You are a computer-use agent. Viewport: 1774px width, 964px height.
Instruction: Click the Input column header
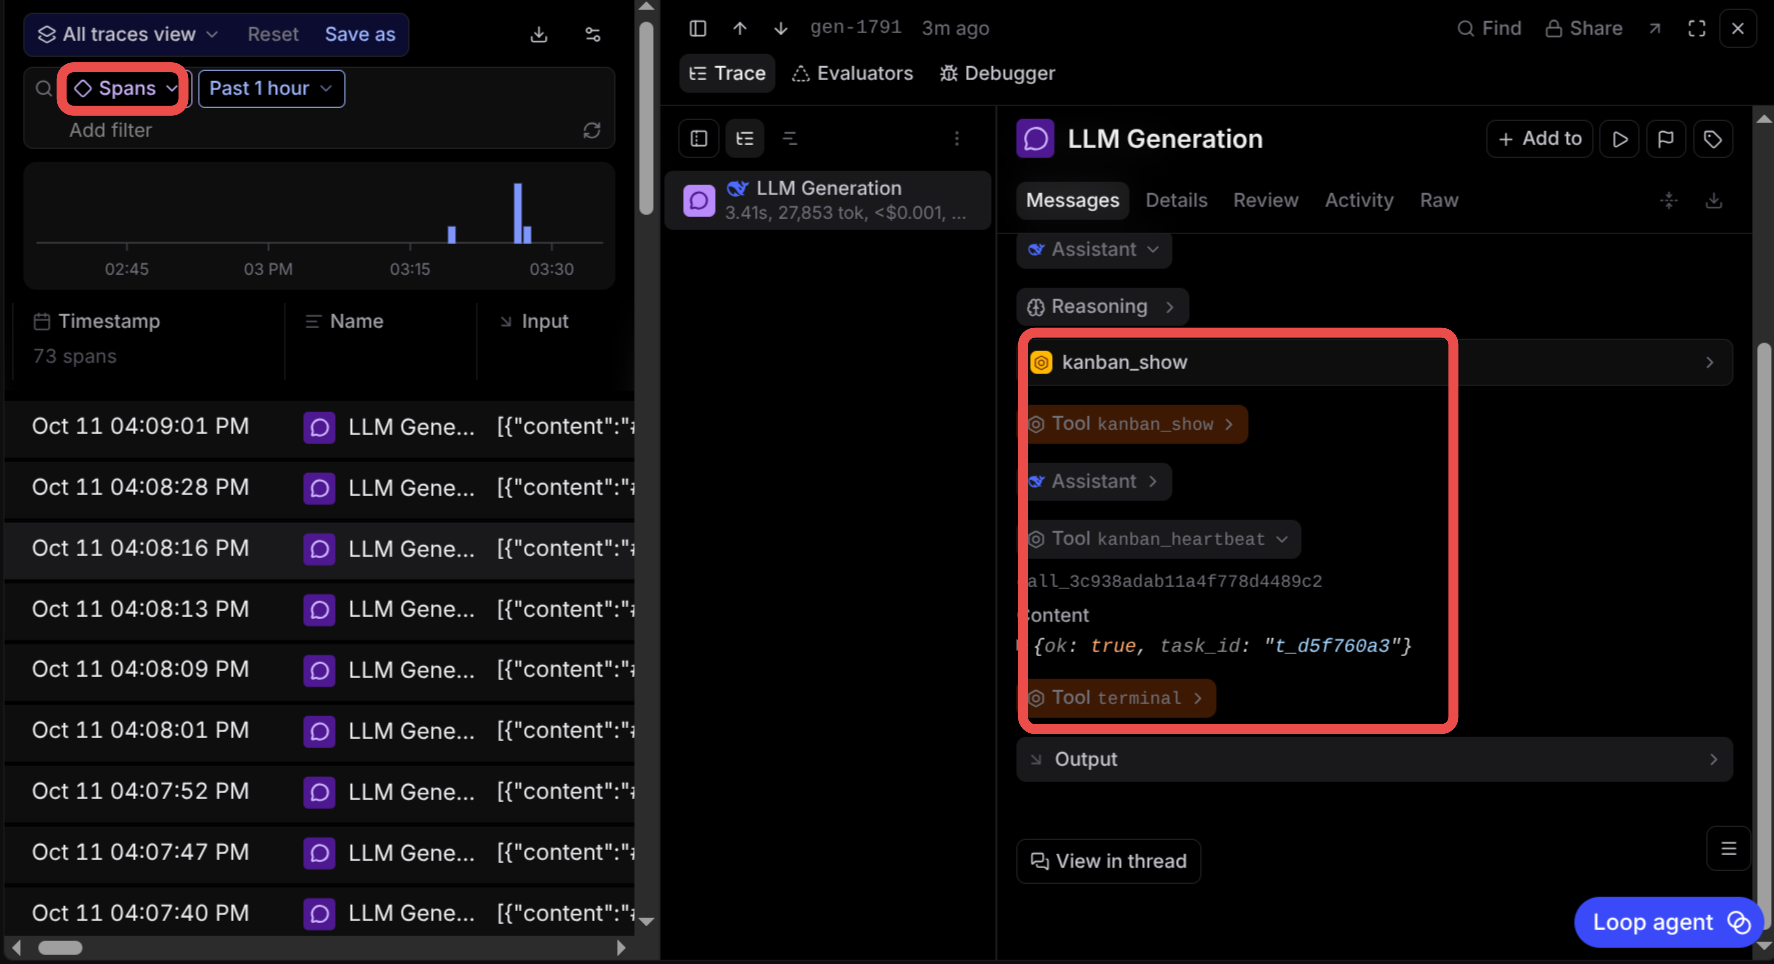tap(534, 321)
